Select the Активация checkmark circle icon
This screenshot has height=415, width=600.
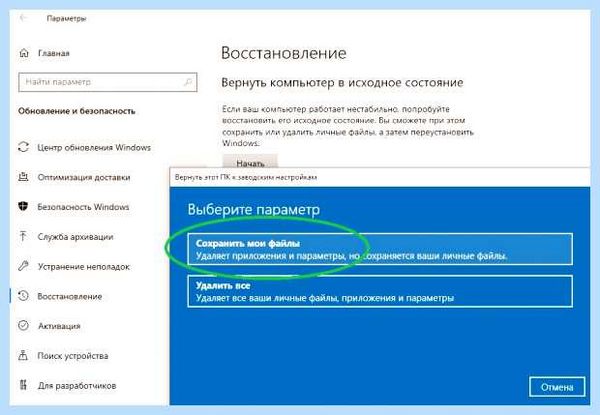click(x=23, y=325)
